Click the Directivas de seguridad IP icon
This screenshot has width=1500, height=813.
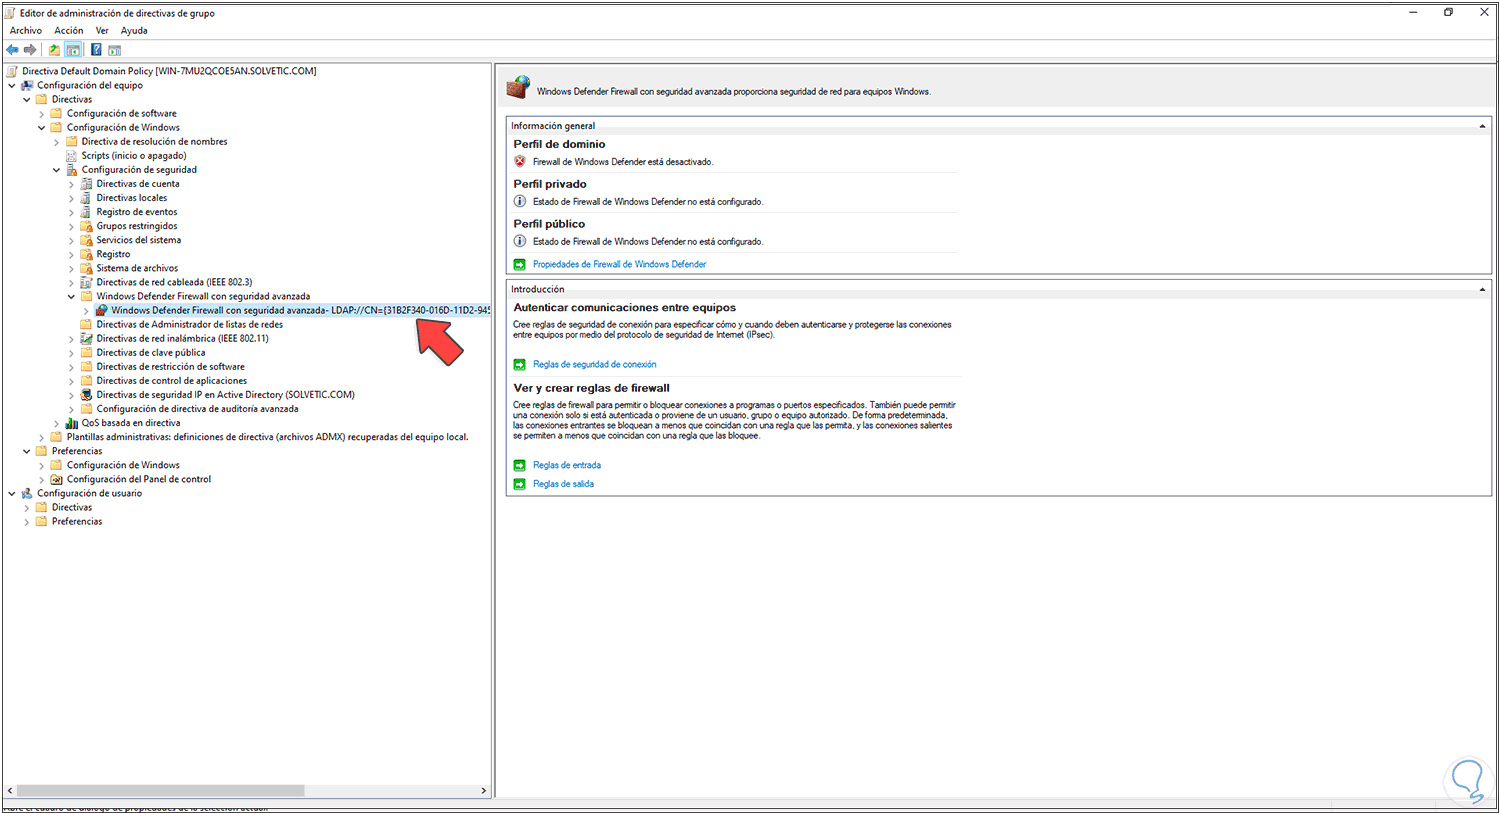[86, 395]
